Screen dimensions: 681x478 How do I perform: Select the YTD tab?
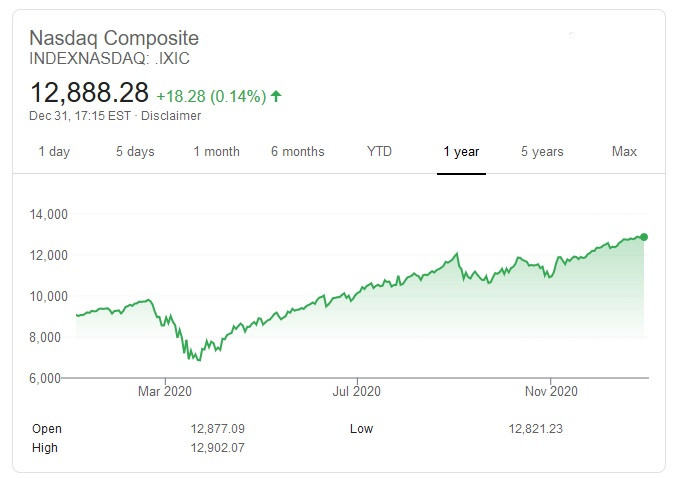coord(380,152)
